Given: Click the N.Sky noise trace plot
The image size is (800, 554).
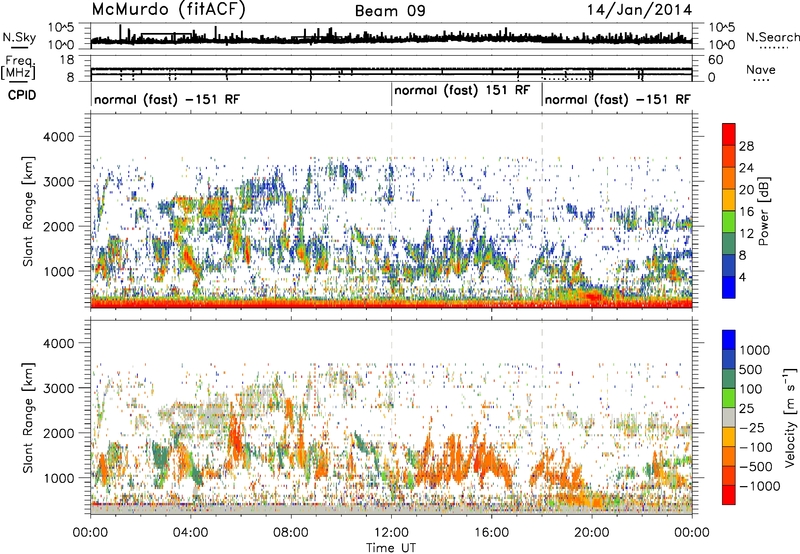Looking at the screenshot, I should (x=391, y=36).
